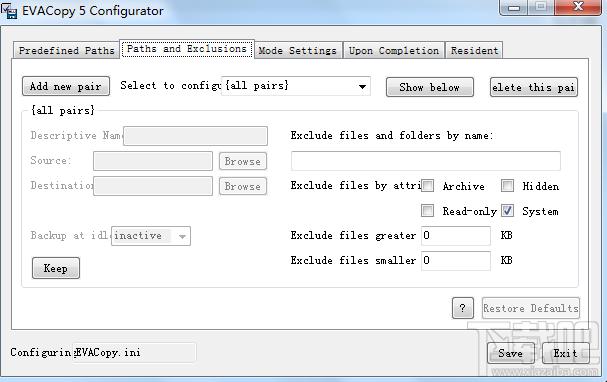The height and width of the screenshot is (382, 607).
Task: Open the Backup at idle inactive dropdown
Action: click(x=151, y=236)
